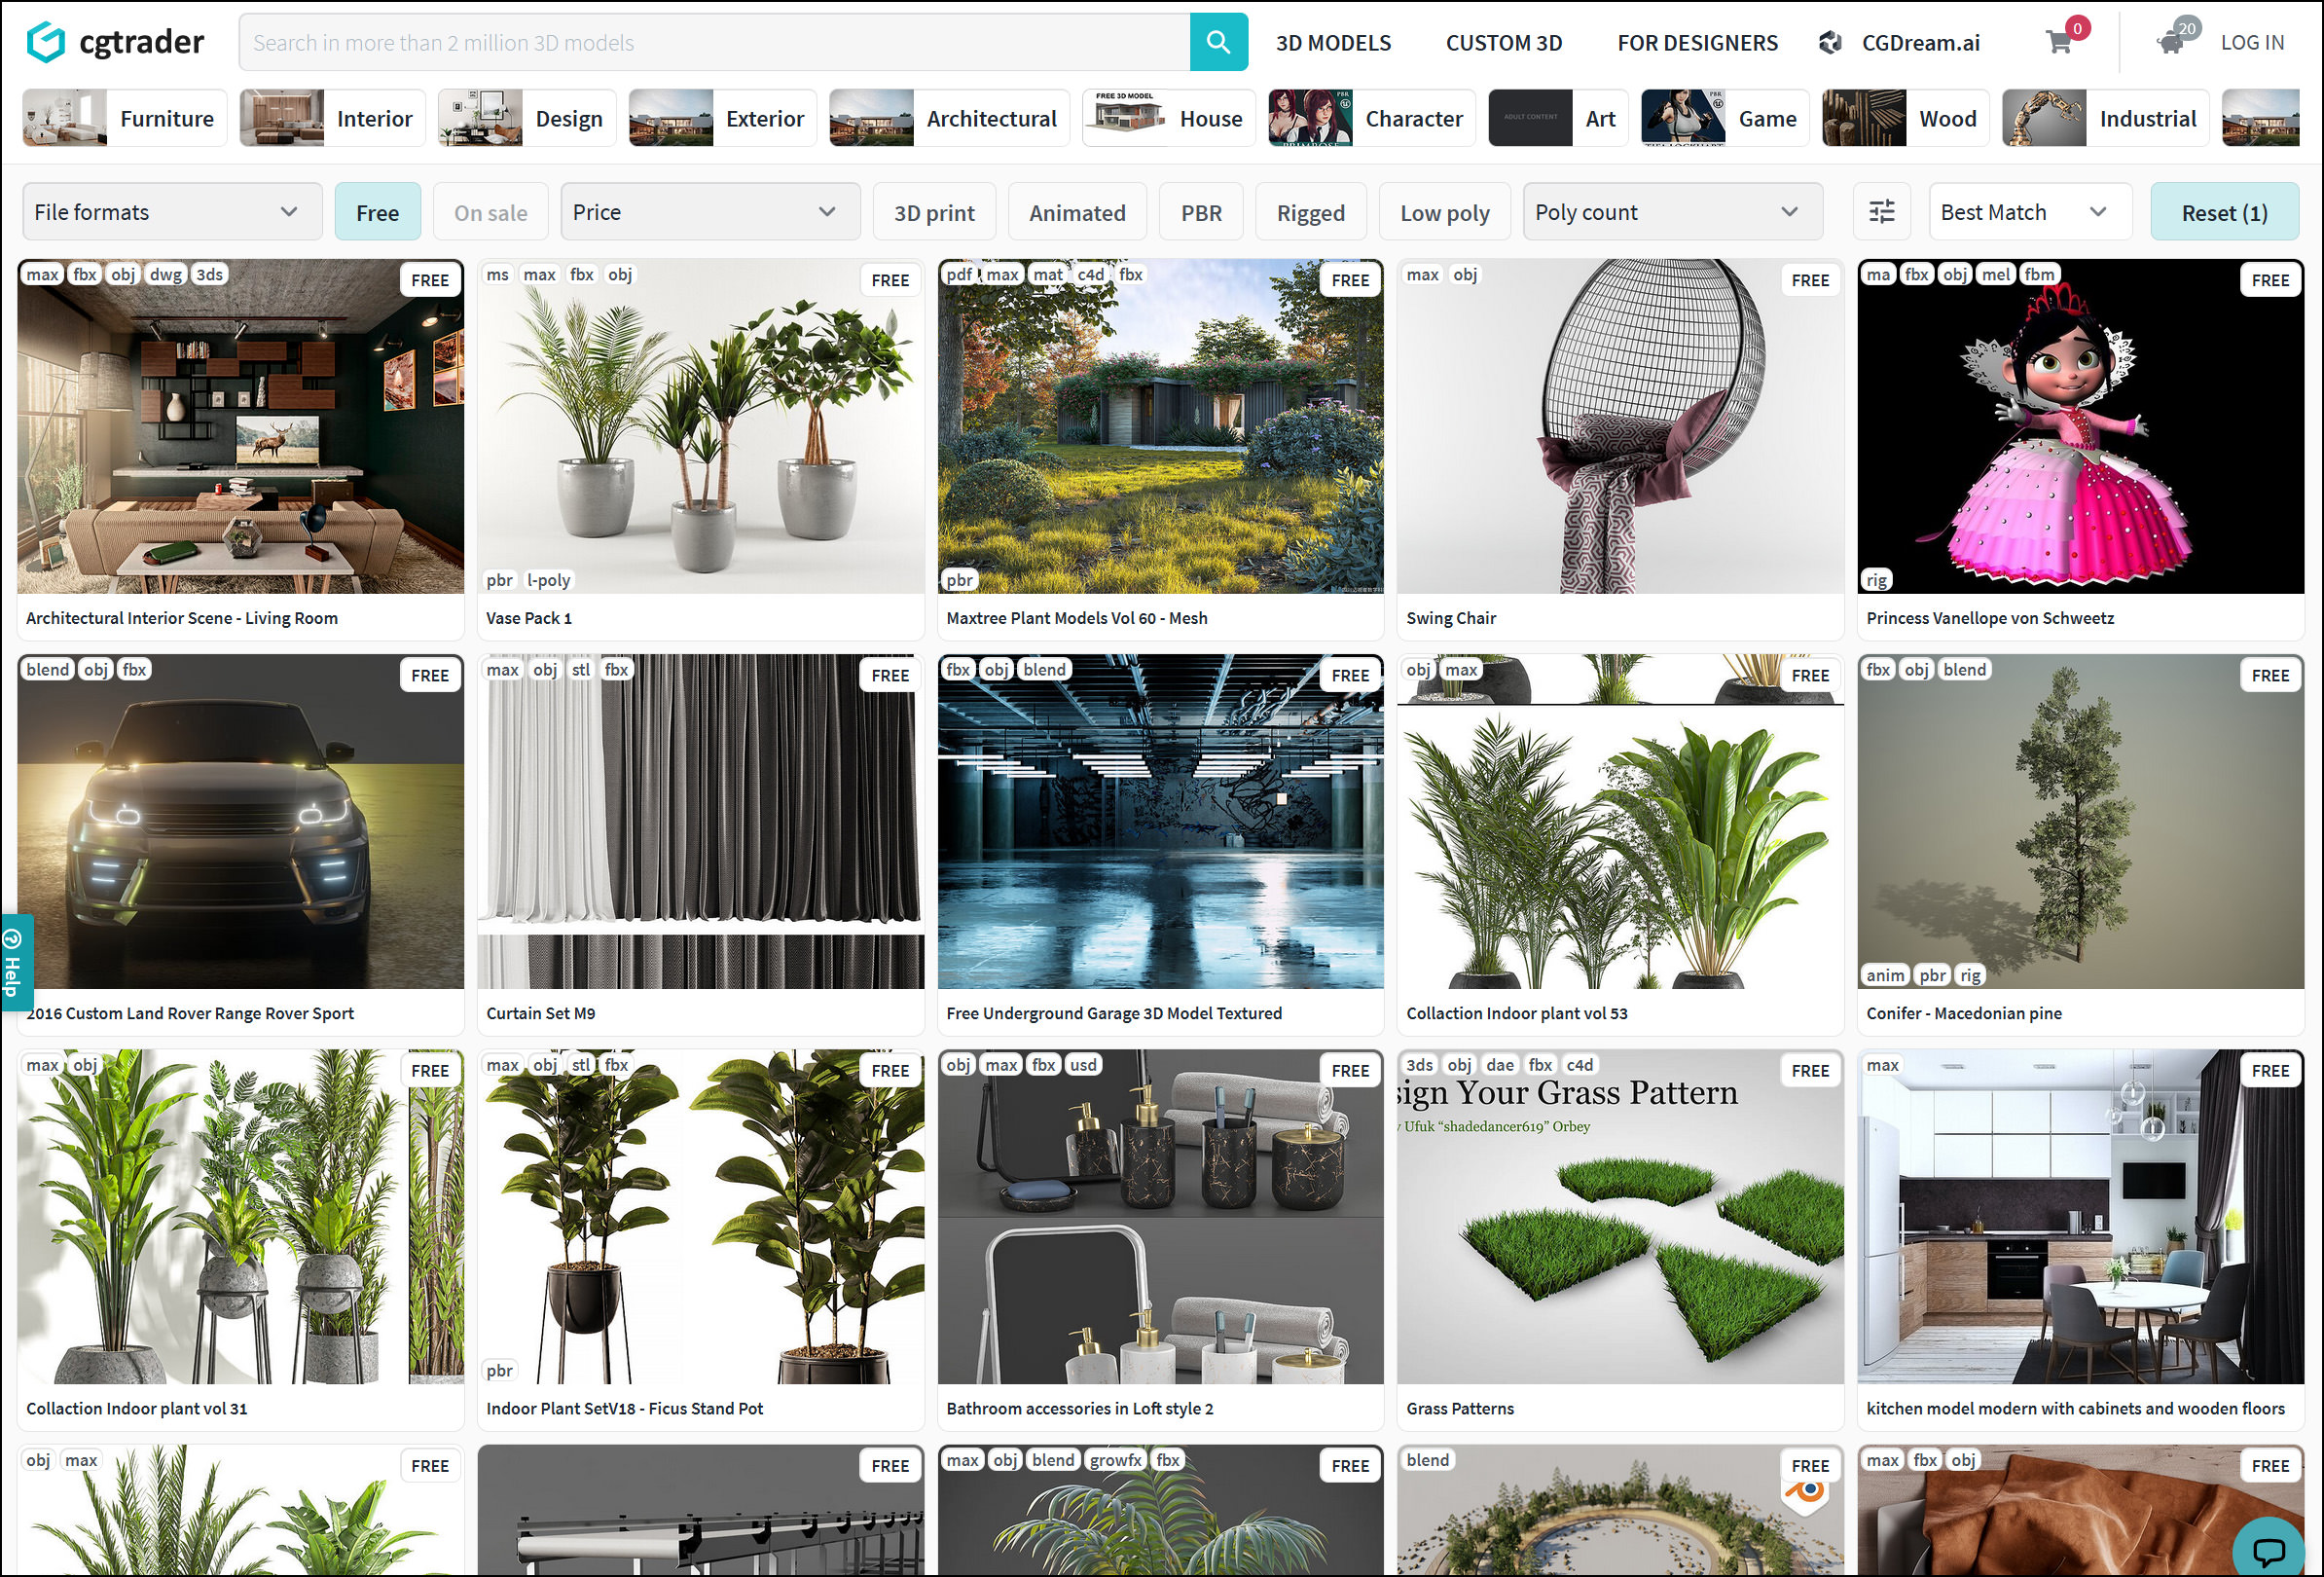Expand the File formats dropdown
The image size is (2324, 1577).
[171, 212]
